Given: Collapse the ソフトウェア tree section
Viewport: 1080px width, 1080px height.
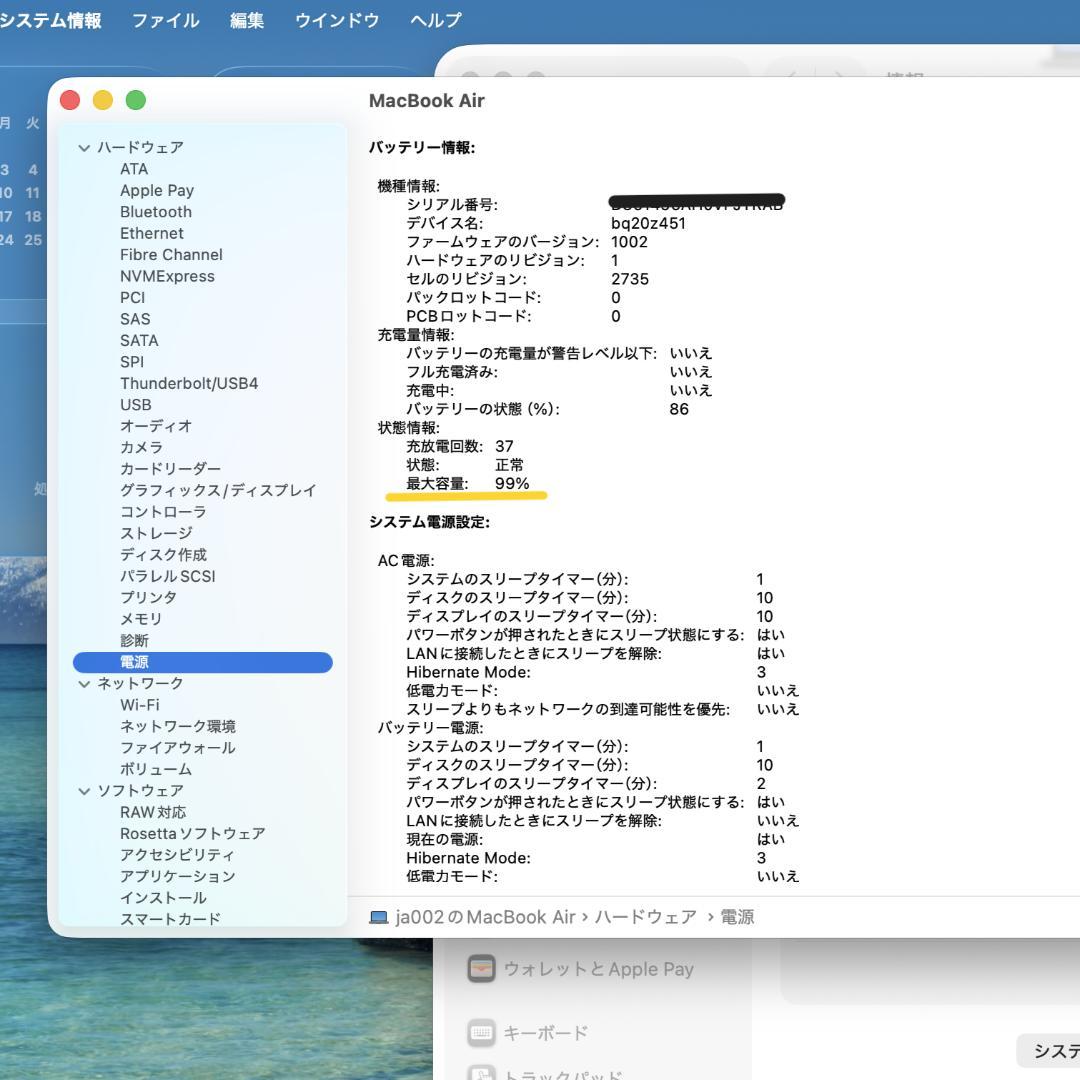Looking at the screenshot, I should 84,790.
